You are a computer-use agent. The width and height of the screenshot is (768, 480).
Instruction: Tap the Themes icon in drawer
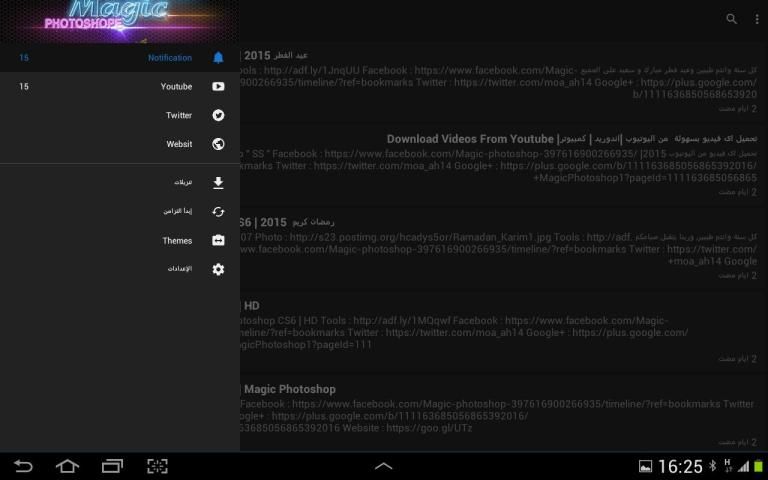[x=218, y=241]
